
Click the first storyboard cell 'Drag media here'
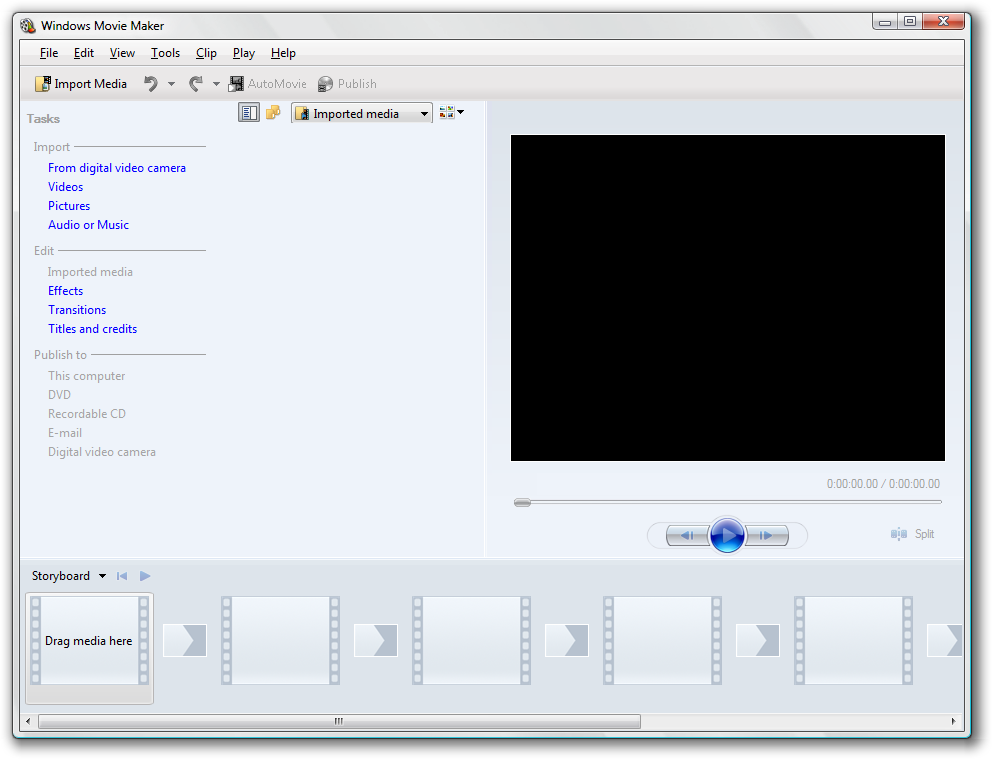pyautogui.click(x=89, y=641)
